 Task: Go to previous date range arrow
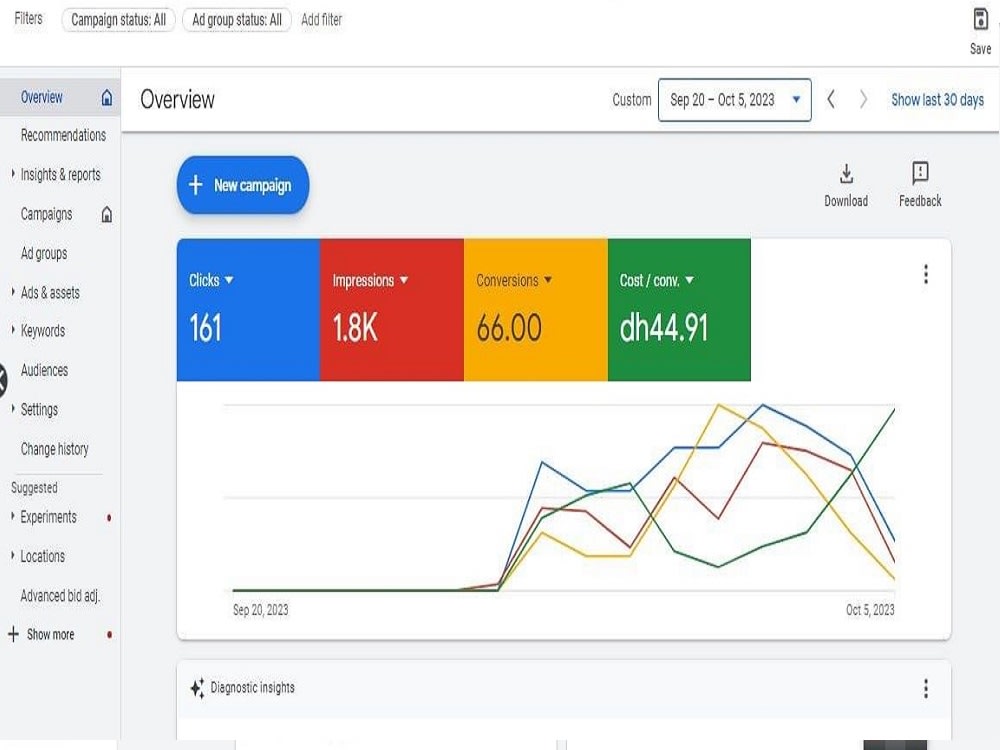click(x=830, y=99)
